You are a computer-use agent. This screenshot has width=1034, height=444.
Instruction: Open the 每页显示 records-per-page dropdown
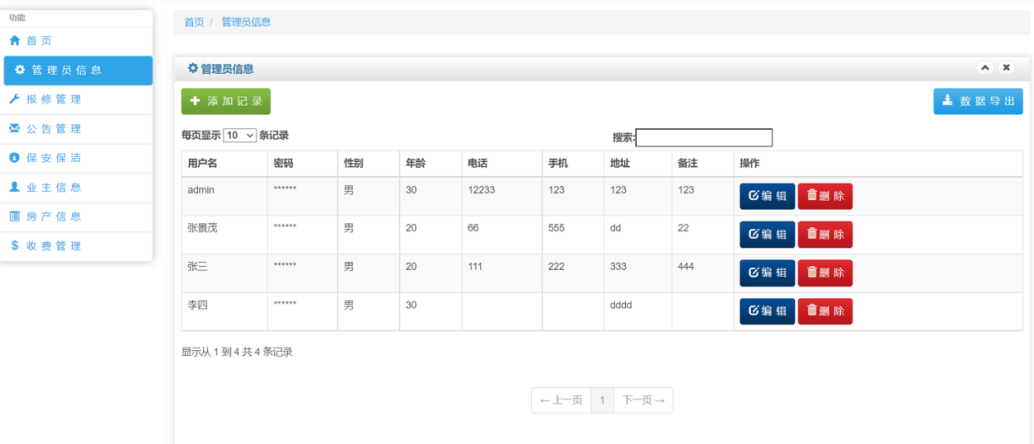pyautogui.click(x=240, y=135)
